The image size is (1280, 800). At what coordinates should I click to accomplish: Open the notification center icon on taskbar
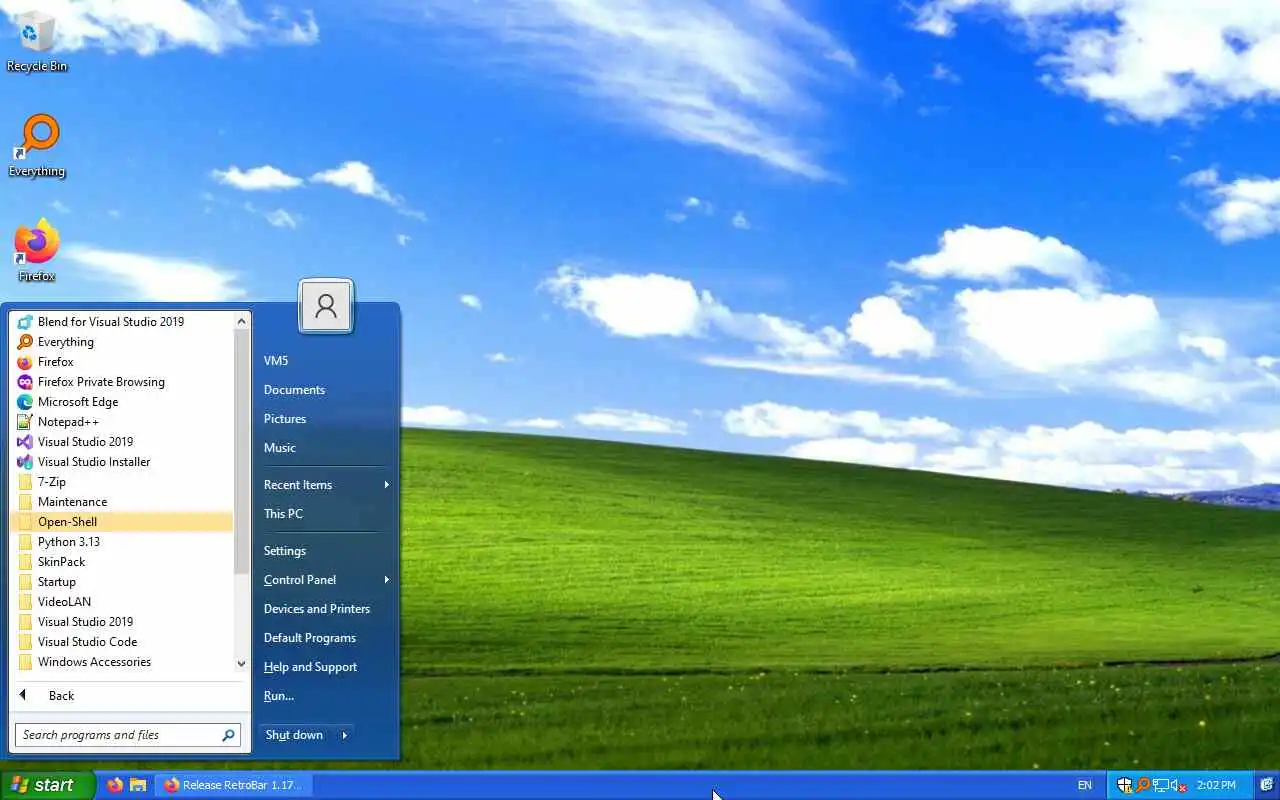(x=1266, y=785)
